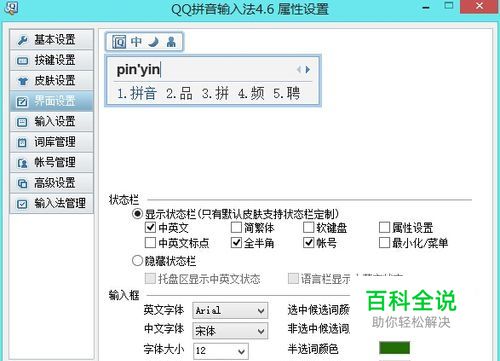The height and width of the screenshot is (361, 500).
Task: Uncheck the 帐号 checkbox
Action: [308, 243]
